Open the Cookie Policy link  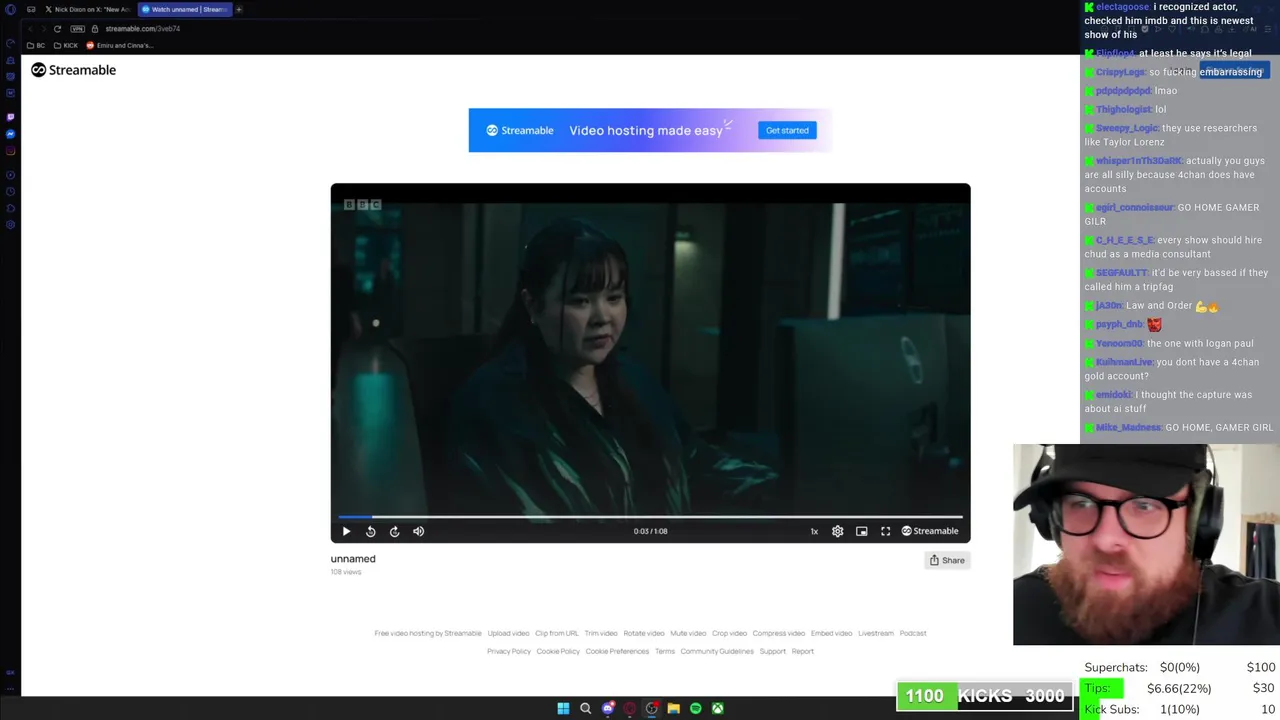coord(558,651)
